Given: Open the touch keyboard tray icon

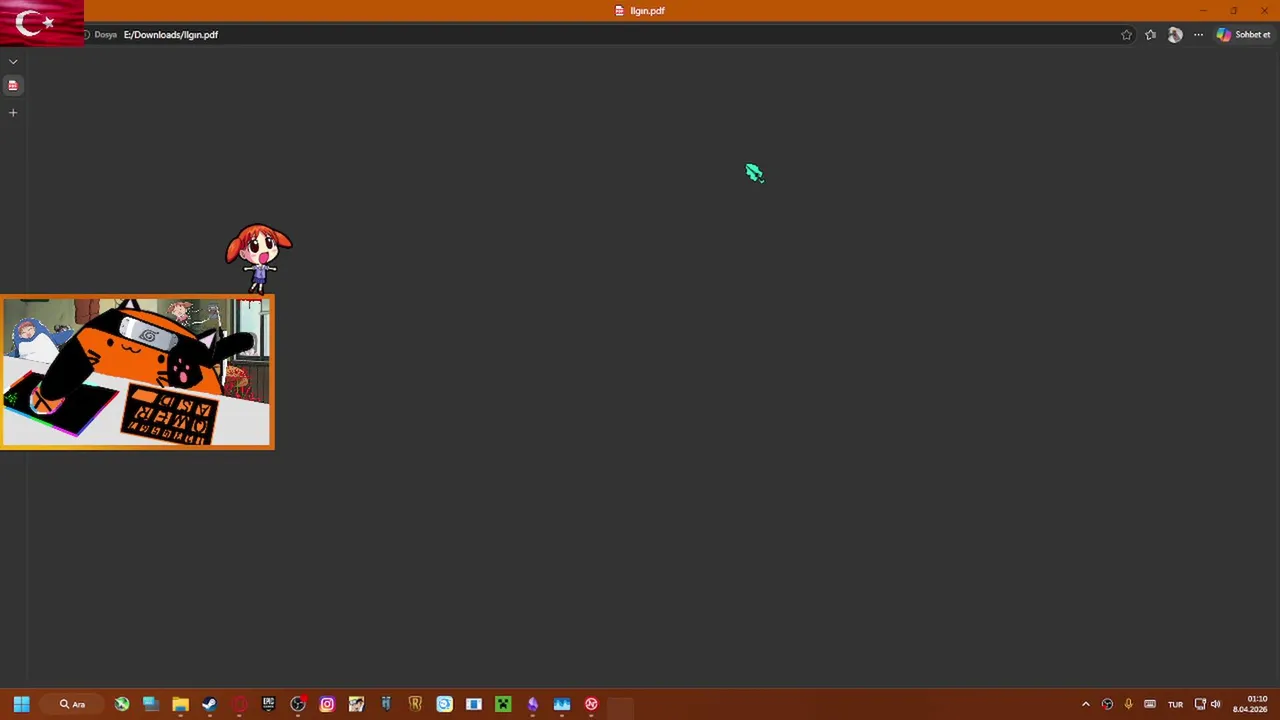Looking at the screenshot, I should pos(1150,704).
